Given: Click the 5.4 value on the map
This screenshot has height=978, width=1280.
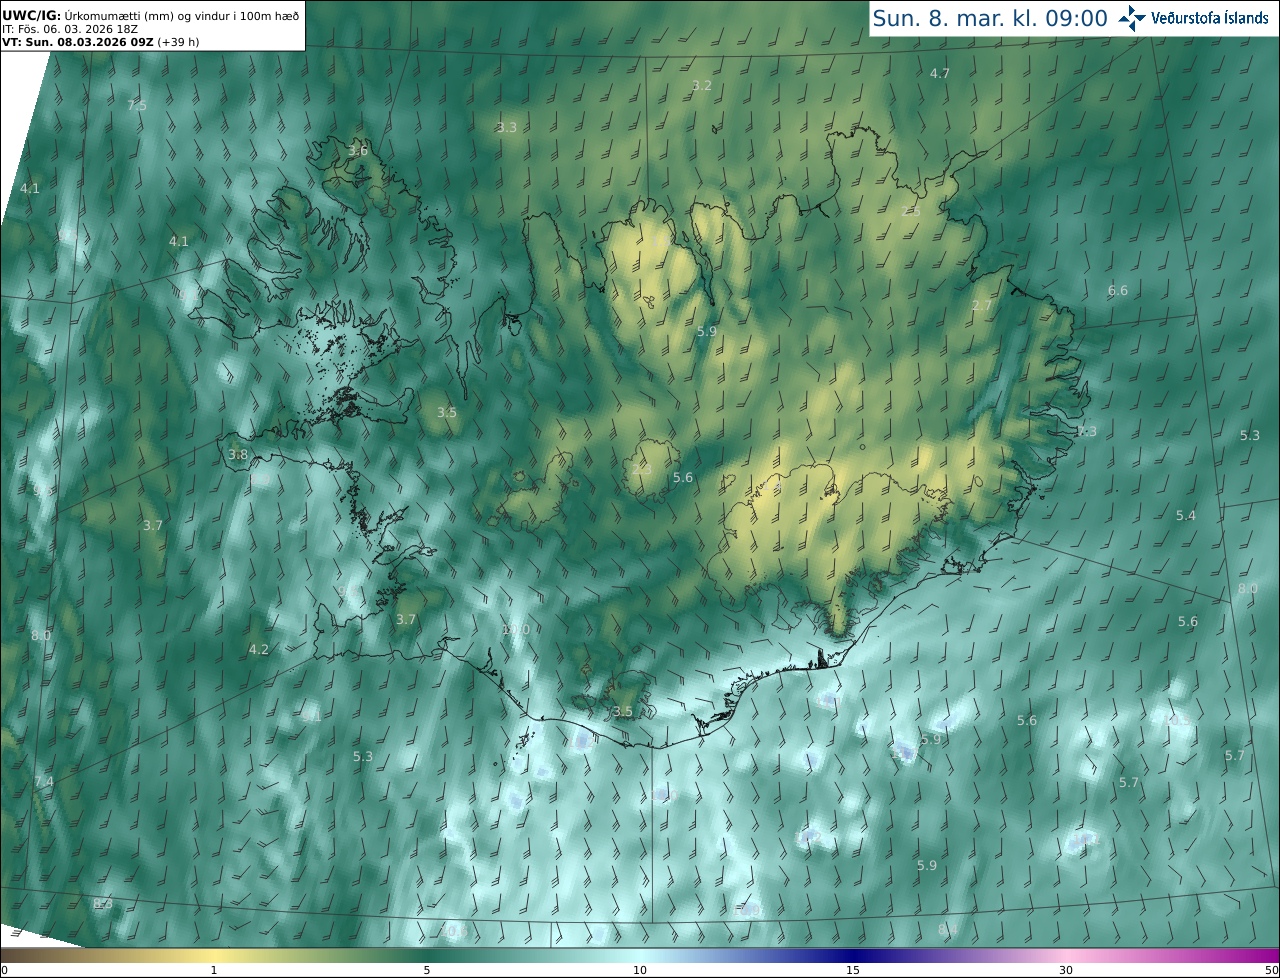Looking at the screenshot, I should click(x=1185, y=516).
